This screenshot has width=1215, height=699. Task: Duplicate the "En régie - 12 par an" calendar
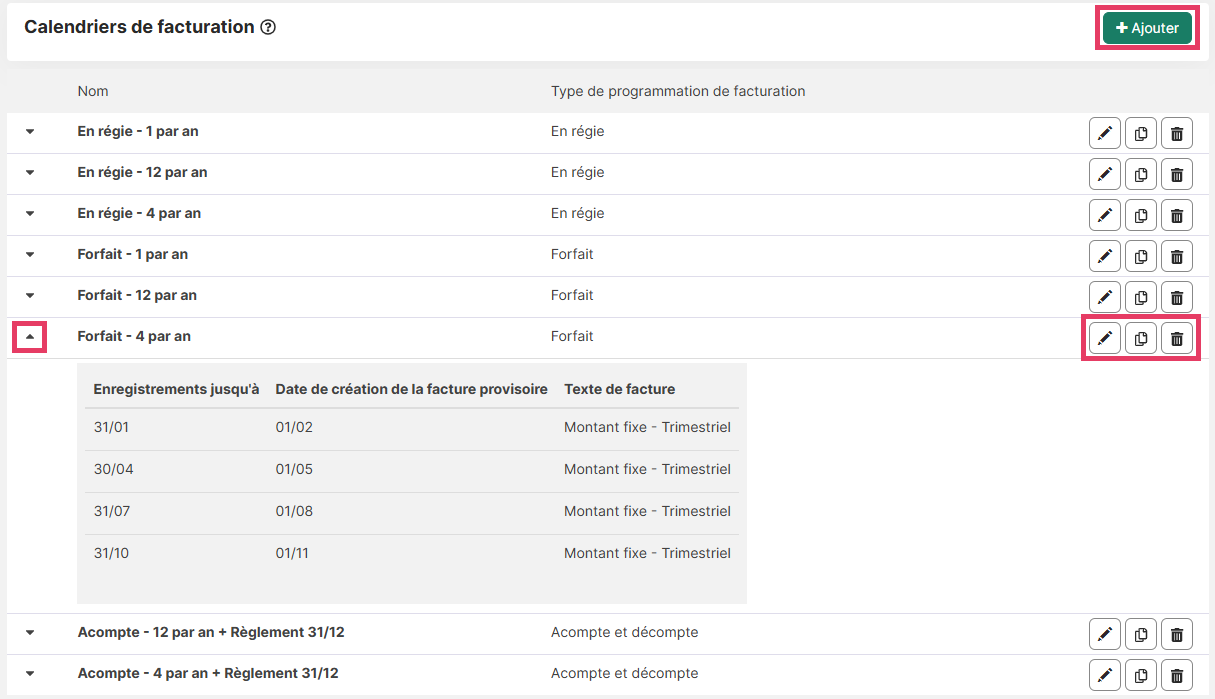click(x=1140, y=174)
